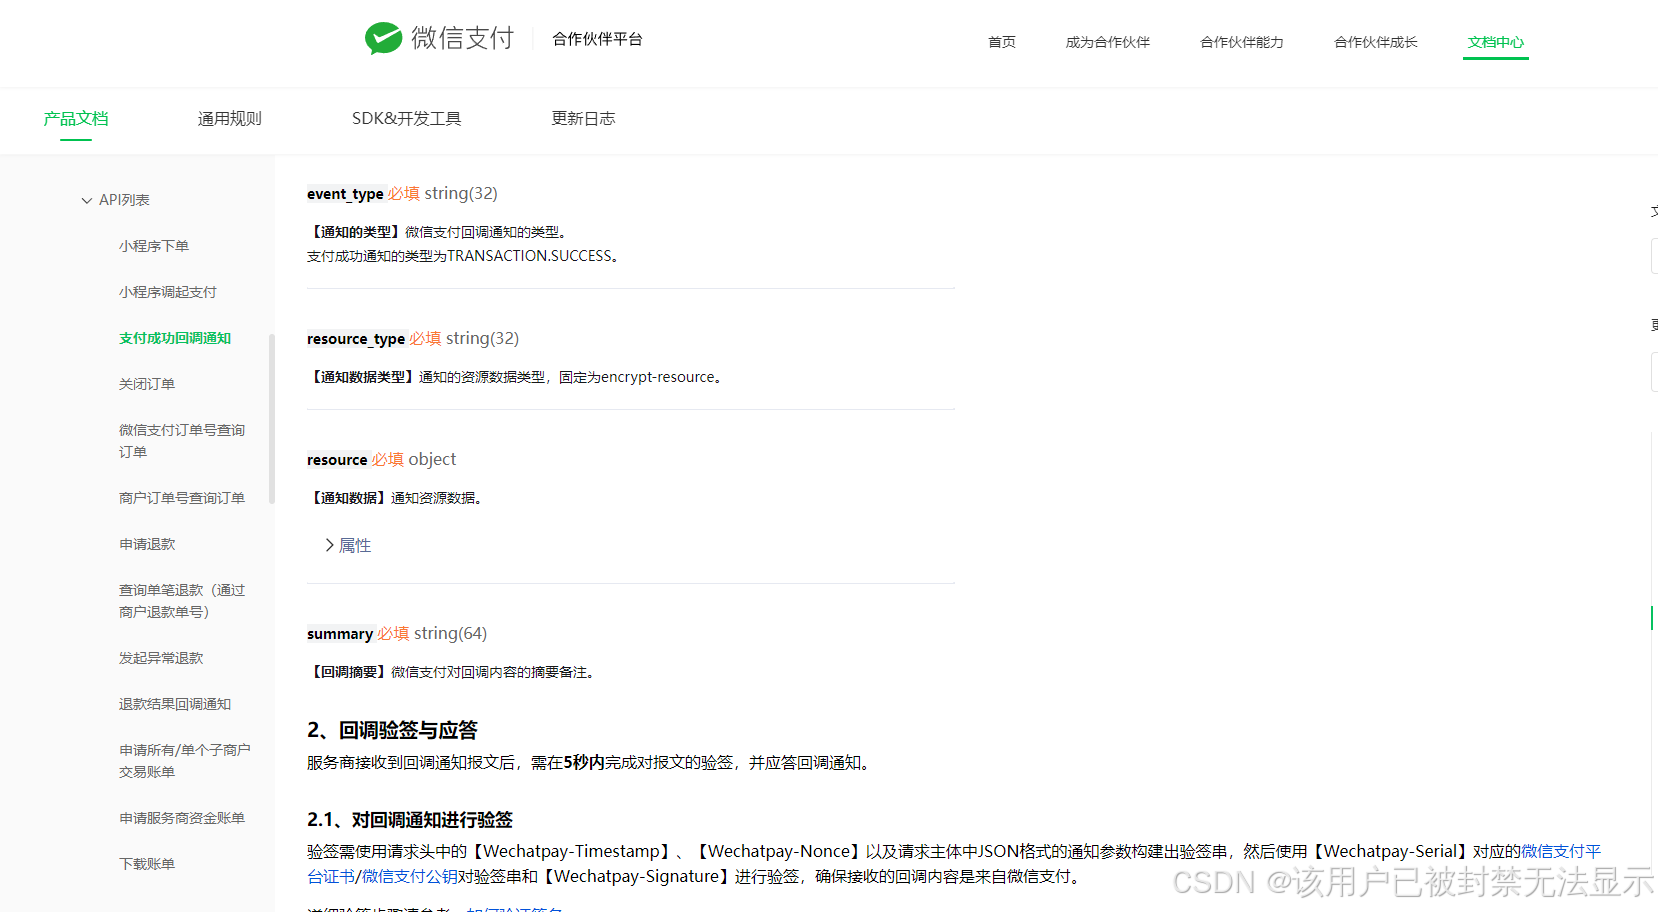
Task: Switch to 通用规则 tab
Action: tap(229, 119)
